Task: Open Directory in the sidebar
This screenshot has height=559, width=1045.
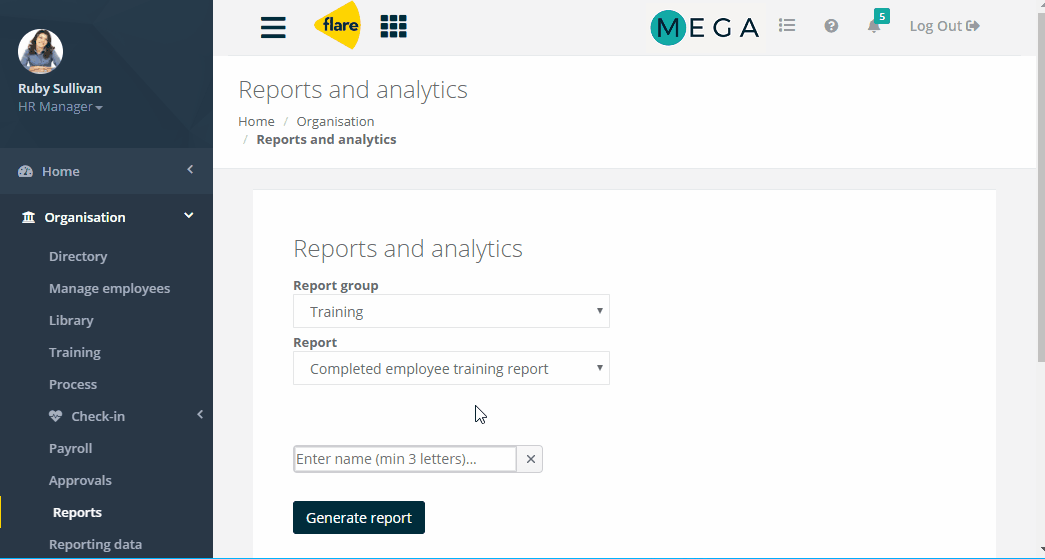Action: coord(78,257)
